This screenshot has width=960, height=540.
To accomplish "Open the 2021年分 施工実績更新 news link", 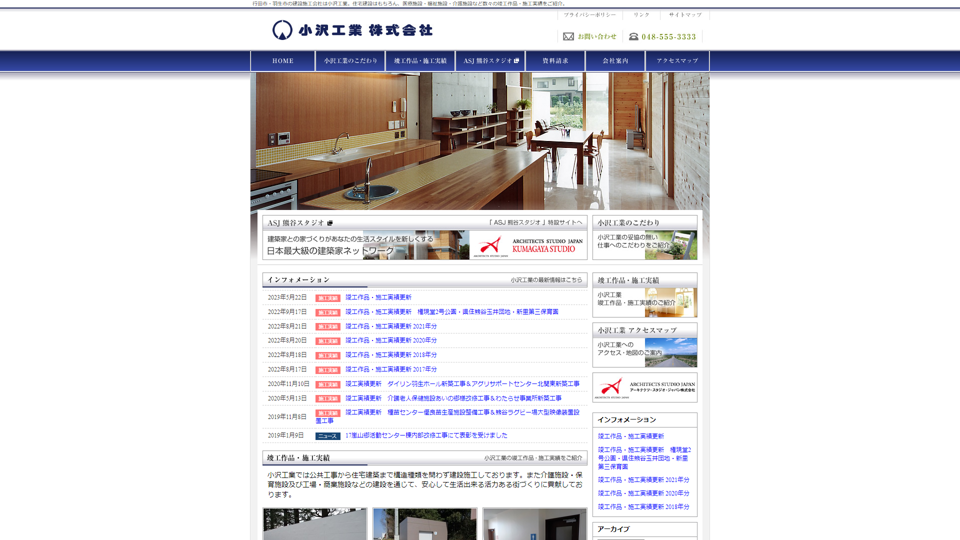I will pyautogui.click(x=391, y=326).
